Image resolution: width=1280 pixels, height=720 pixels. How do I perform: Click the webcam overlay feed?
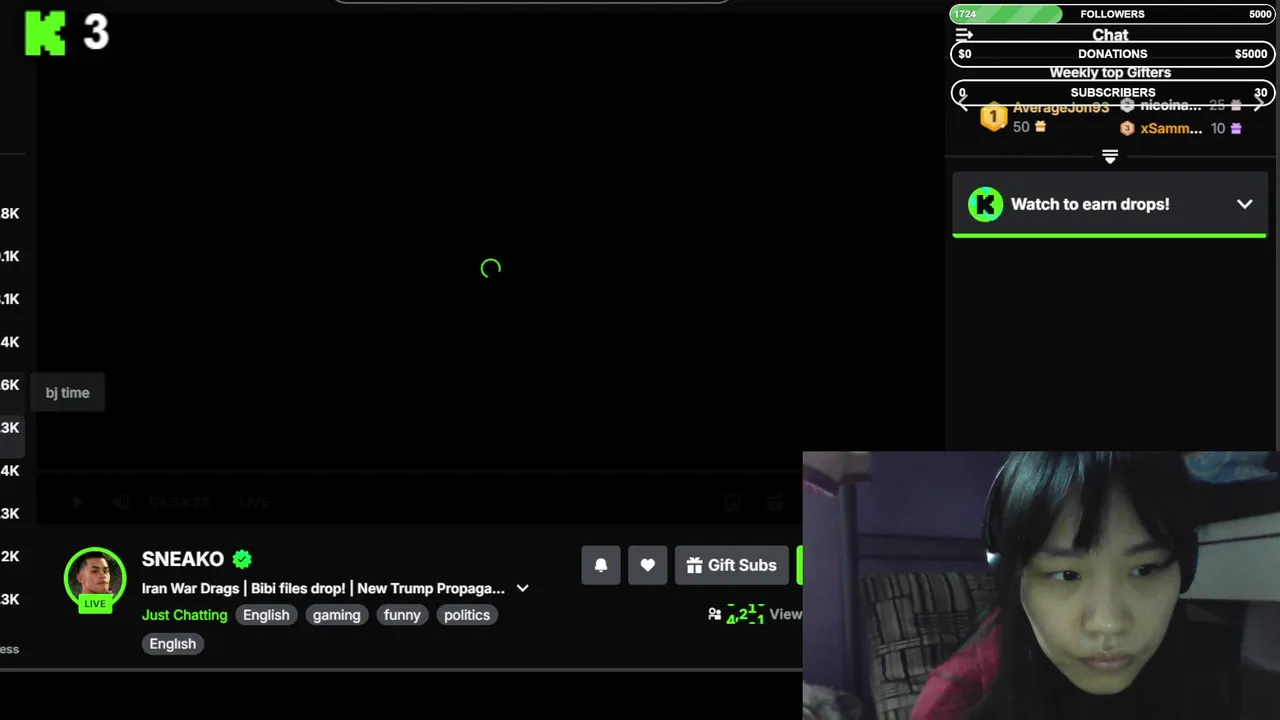tap(1041, 585)
